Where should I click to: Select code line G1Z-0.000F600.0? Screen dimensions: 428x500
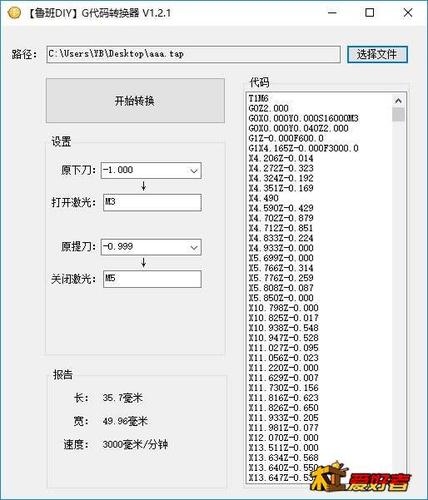click(x=286, y=138)
